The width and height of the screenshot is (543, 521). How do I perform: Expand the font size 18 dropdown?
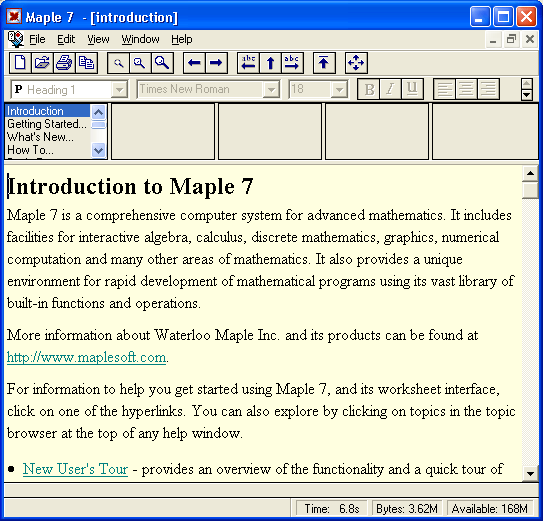point(339,90)
